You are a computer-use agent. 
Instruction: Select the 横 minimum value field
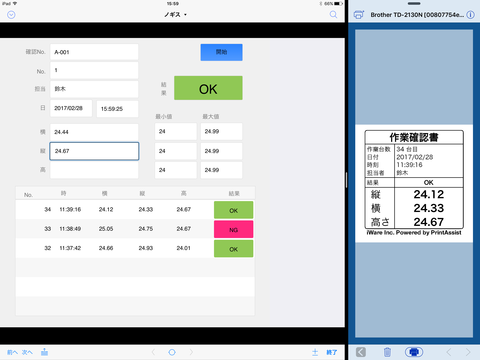click(176, 131)
